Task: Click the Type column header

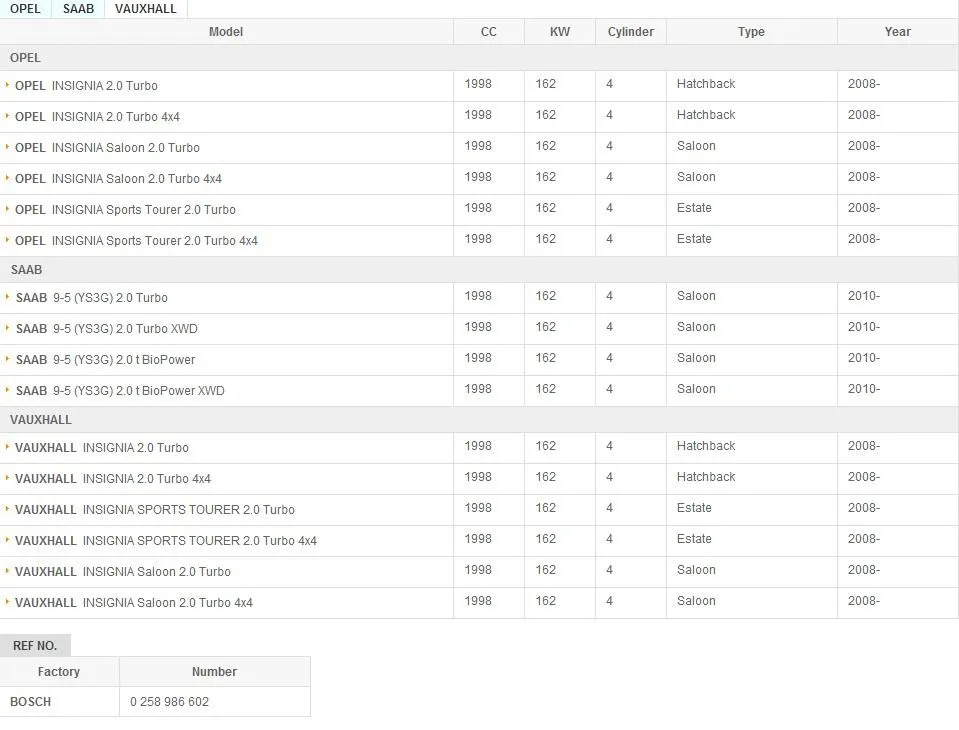Action: click(x=751, y=32)
